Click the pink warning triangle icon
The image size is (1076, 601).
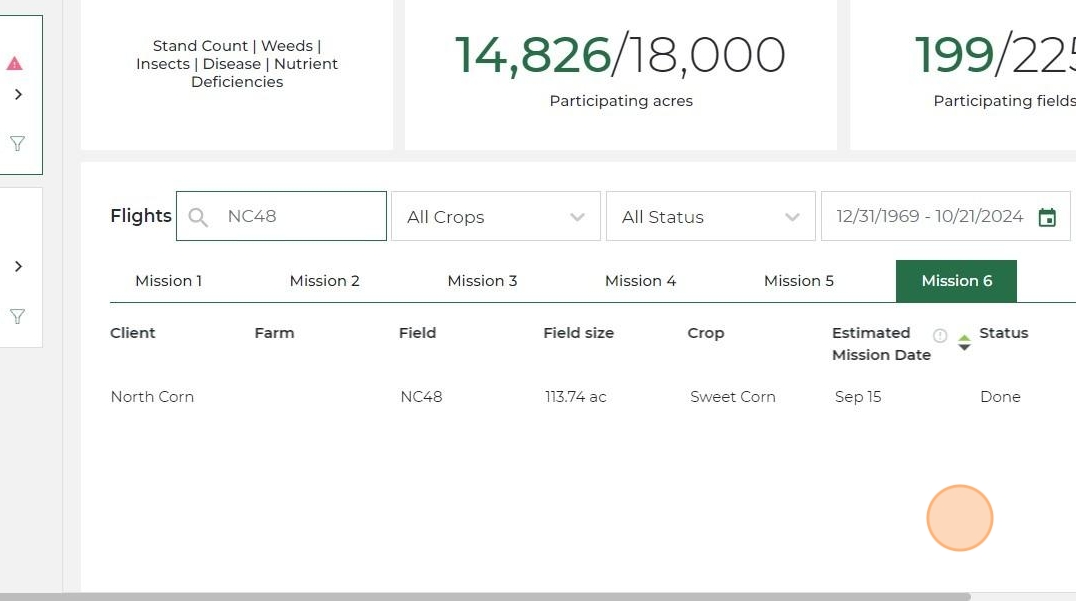(x=15, y=64)
